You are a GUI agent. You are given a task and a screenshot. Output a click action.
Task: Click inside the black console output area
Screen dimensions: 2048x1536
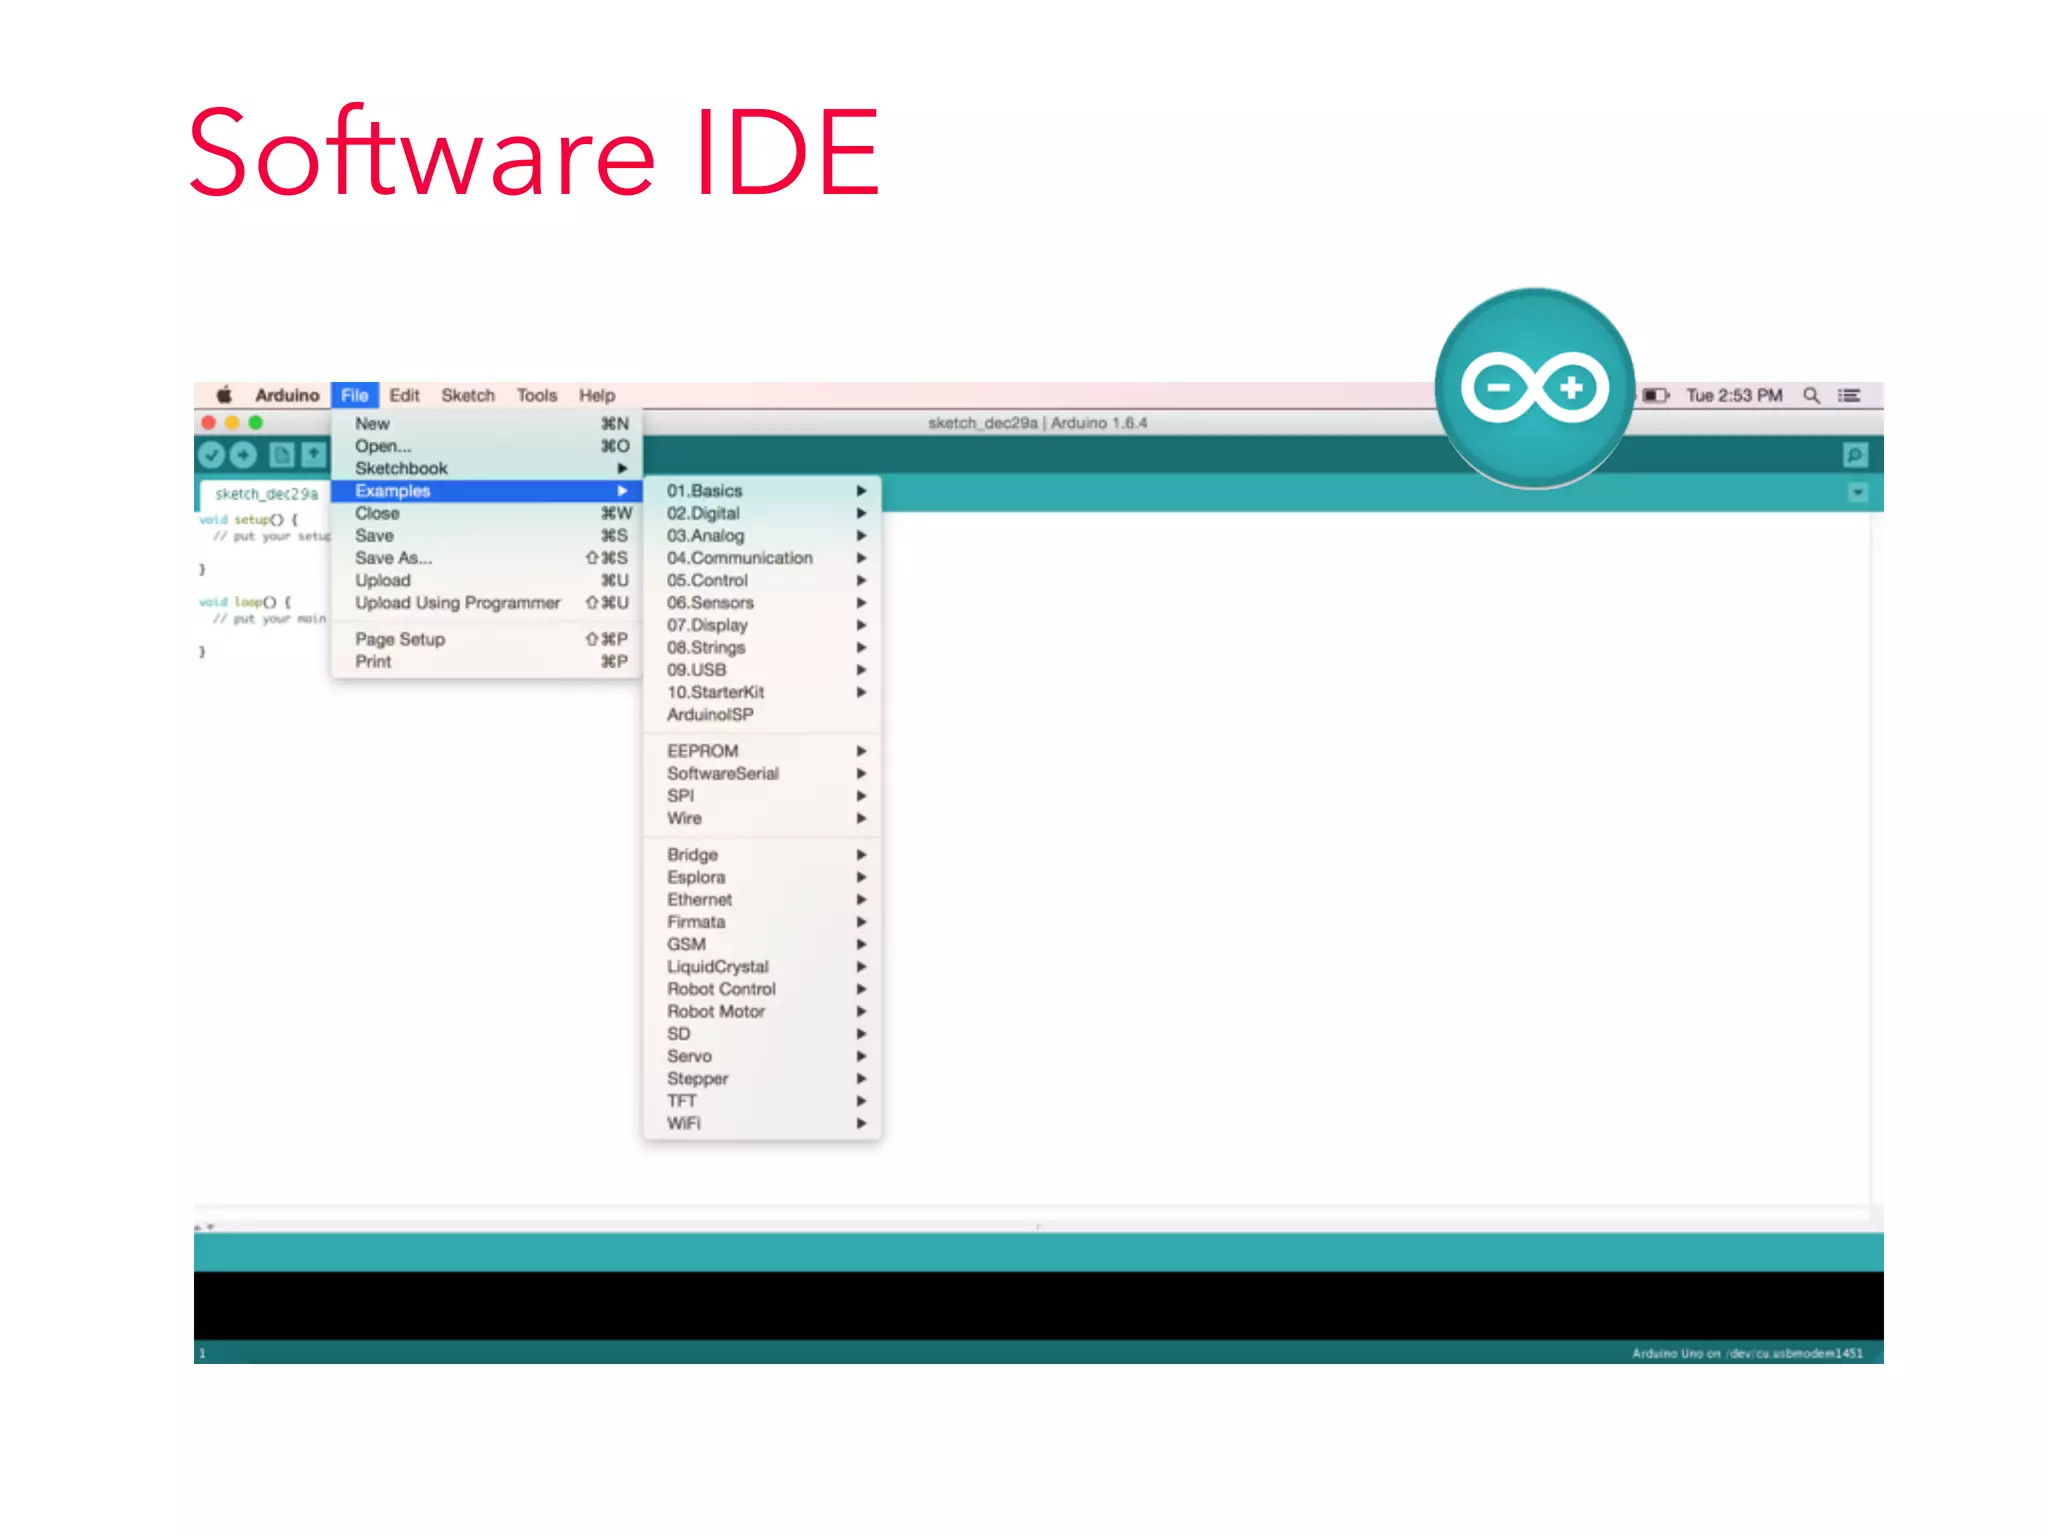1038,1306
